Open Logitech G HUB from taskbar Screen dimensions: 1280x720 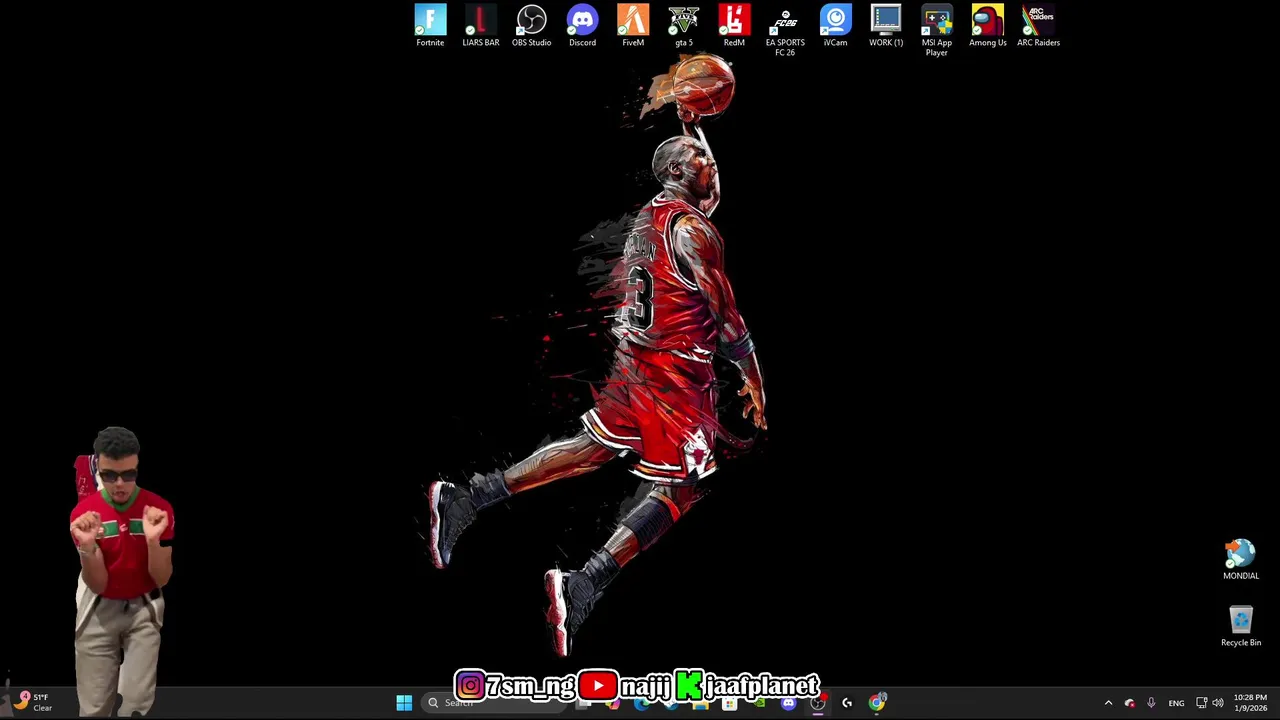tap(847, 703)
